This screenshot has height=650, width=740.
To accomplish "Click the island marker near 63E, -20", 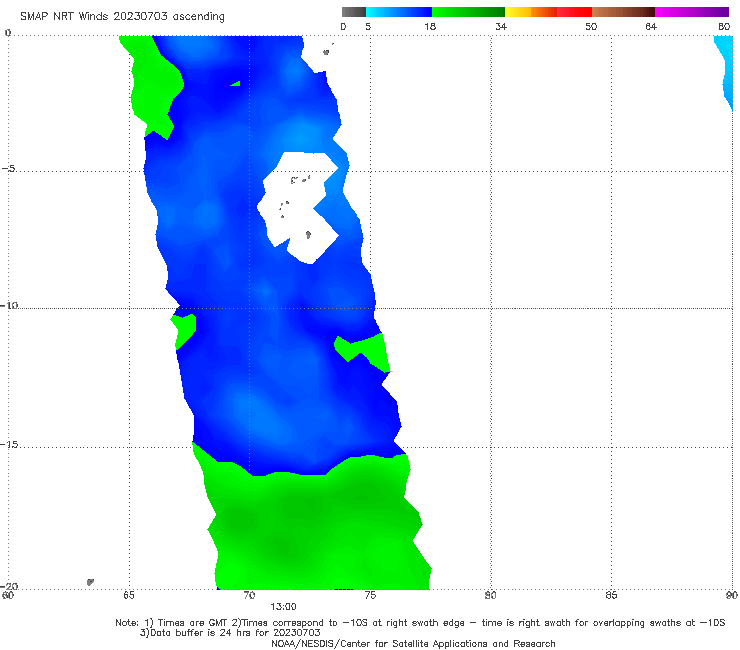I will point(90,582).
